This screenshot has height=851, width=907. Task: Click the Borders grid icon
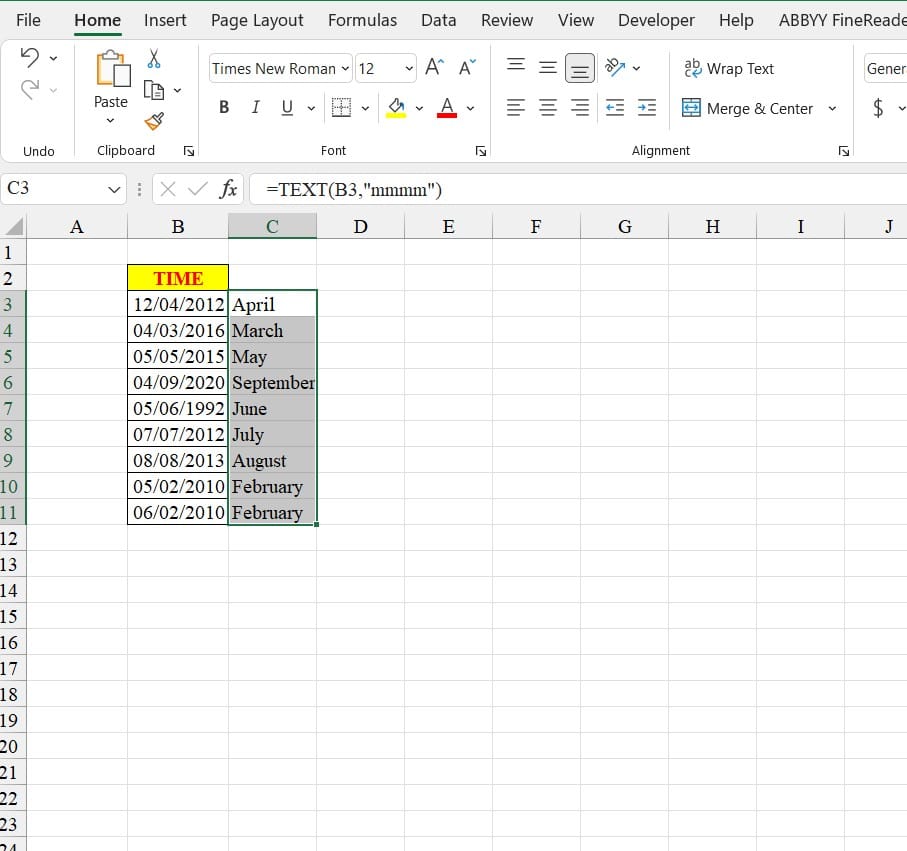point(342,108)
